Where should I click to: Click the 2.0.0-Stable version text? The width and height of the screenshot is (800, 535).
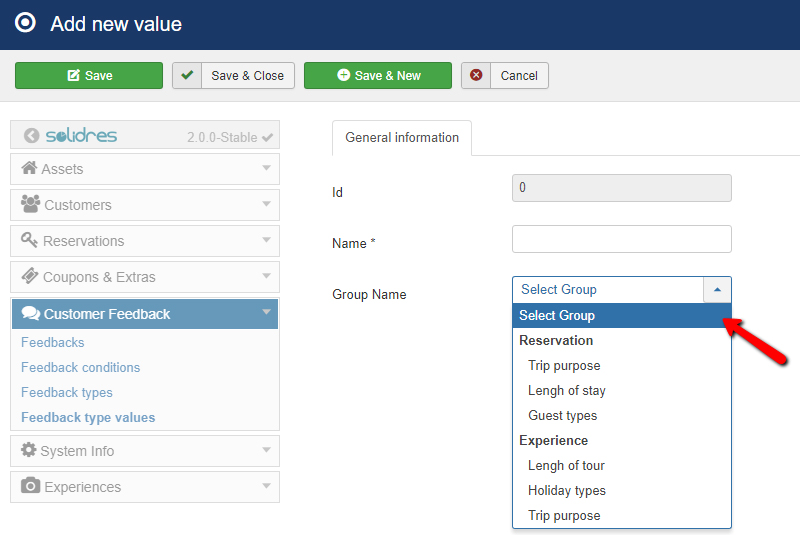coord(222,137)
